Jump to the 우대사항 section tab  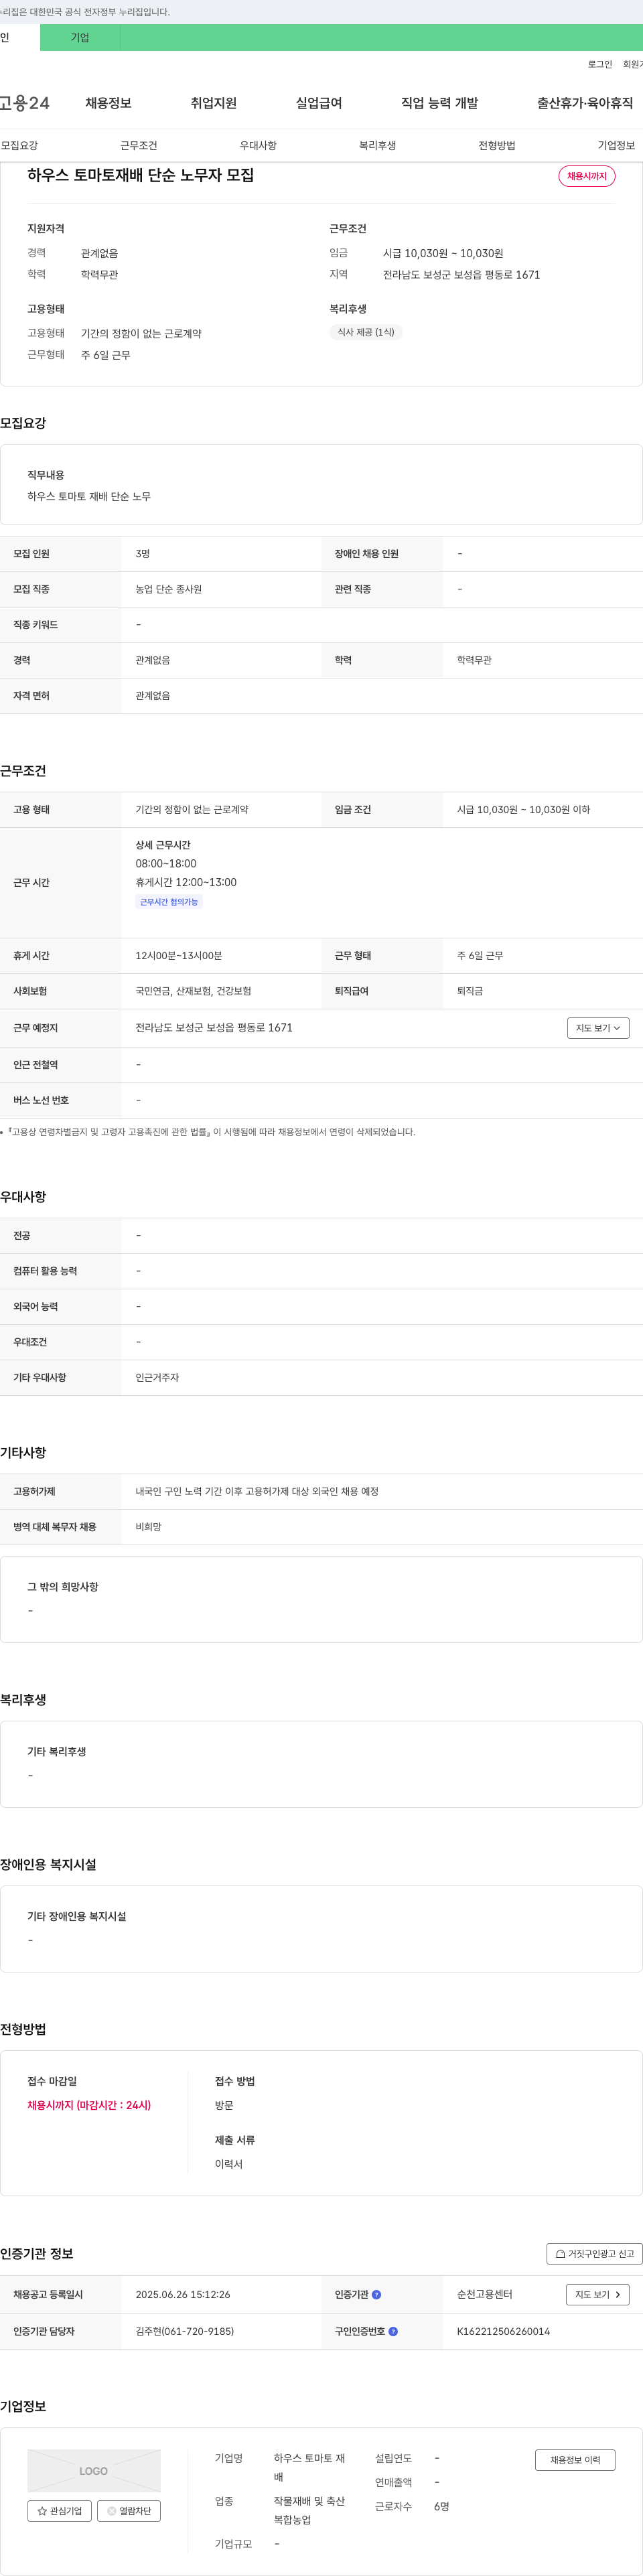tap(258, 146)
